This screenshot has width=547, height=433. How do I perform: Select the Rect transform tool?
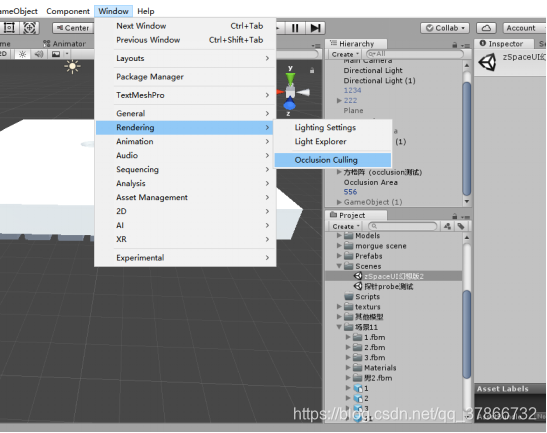point(9,28)
